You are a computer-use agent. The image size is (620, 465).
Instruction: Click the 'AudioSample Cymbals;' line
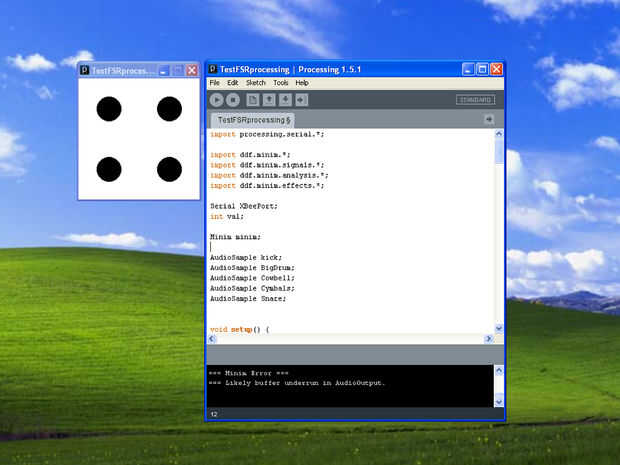point(252,289)
